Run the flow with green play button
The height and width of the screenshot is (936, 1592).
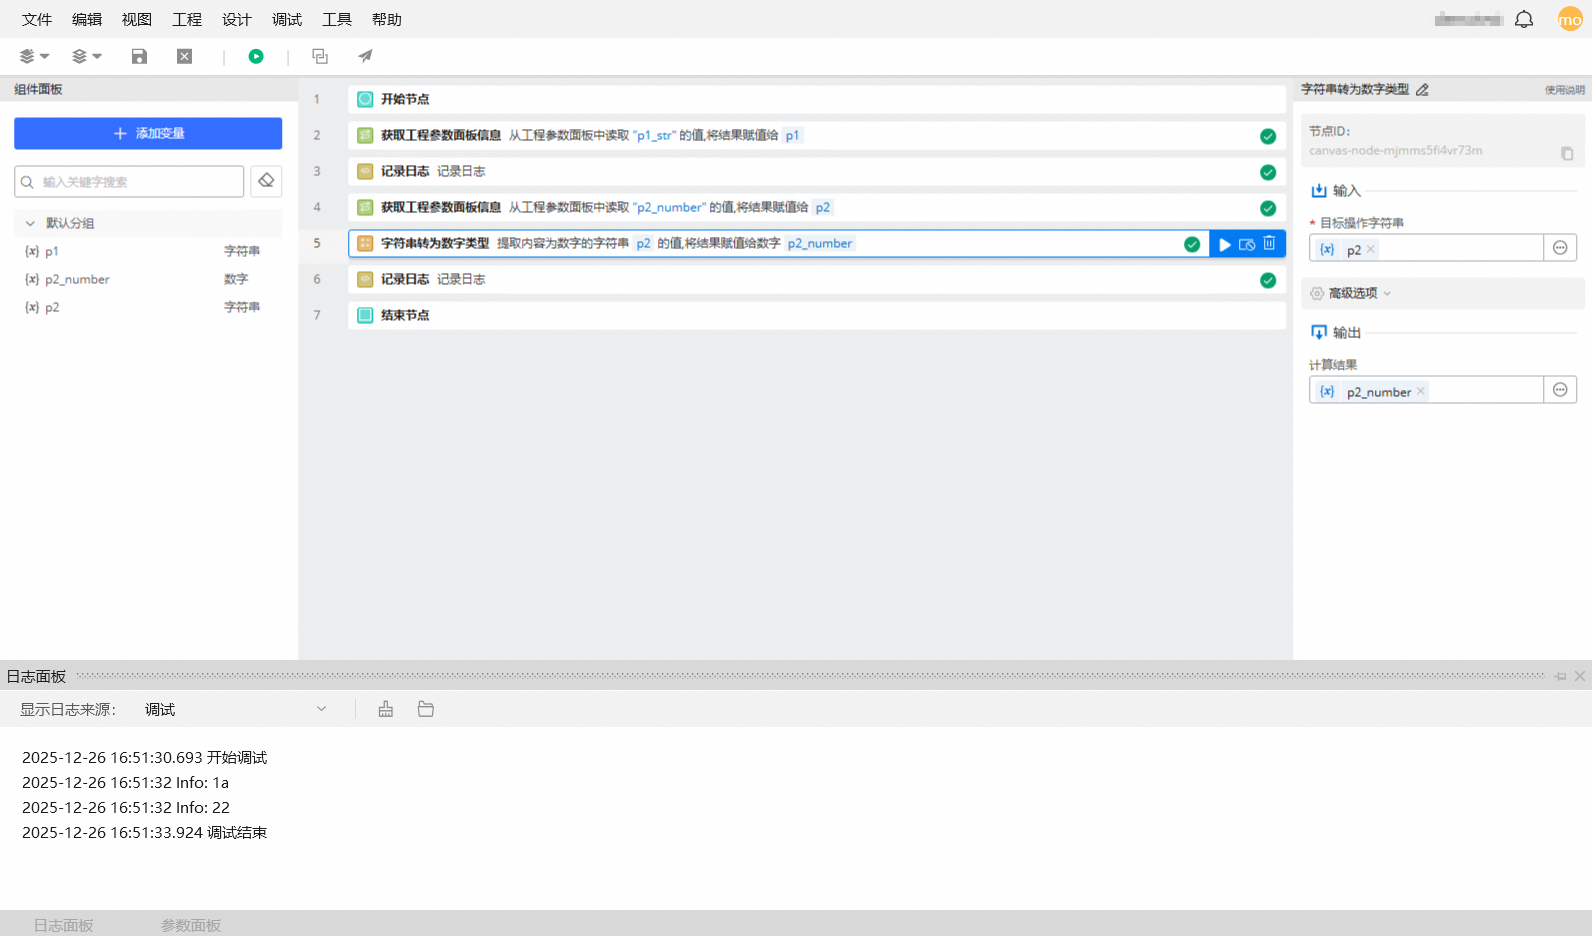(x=256, y=56)
